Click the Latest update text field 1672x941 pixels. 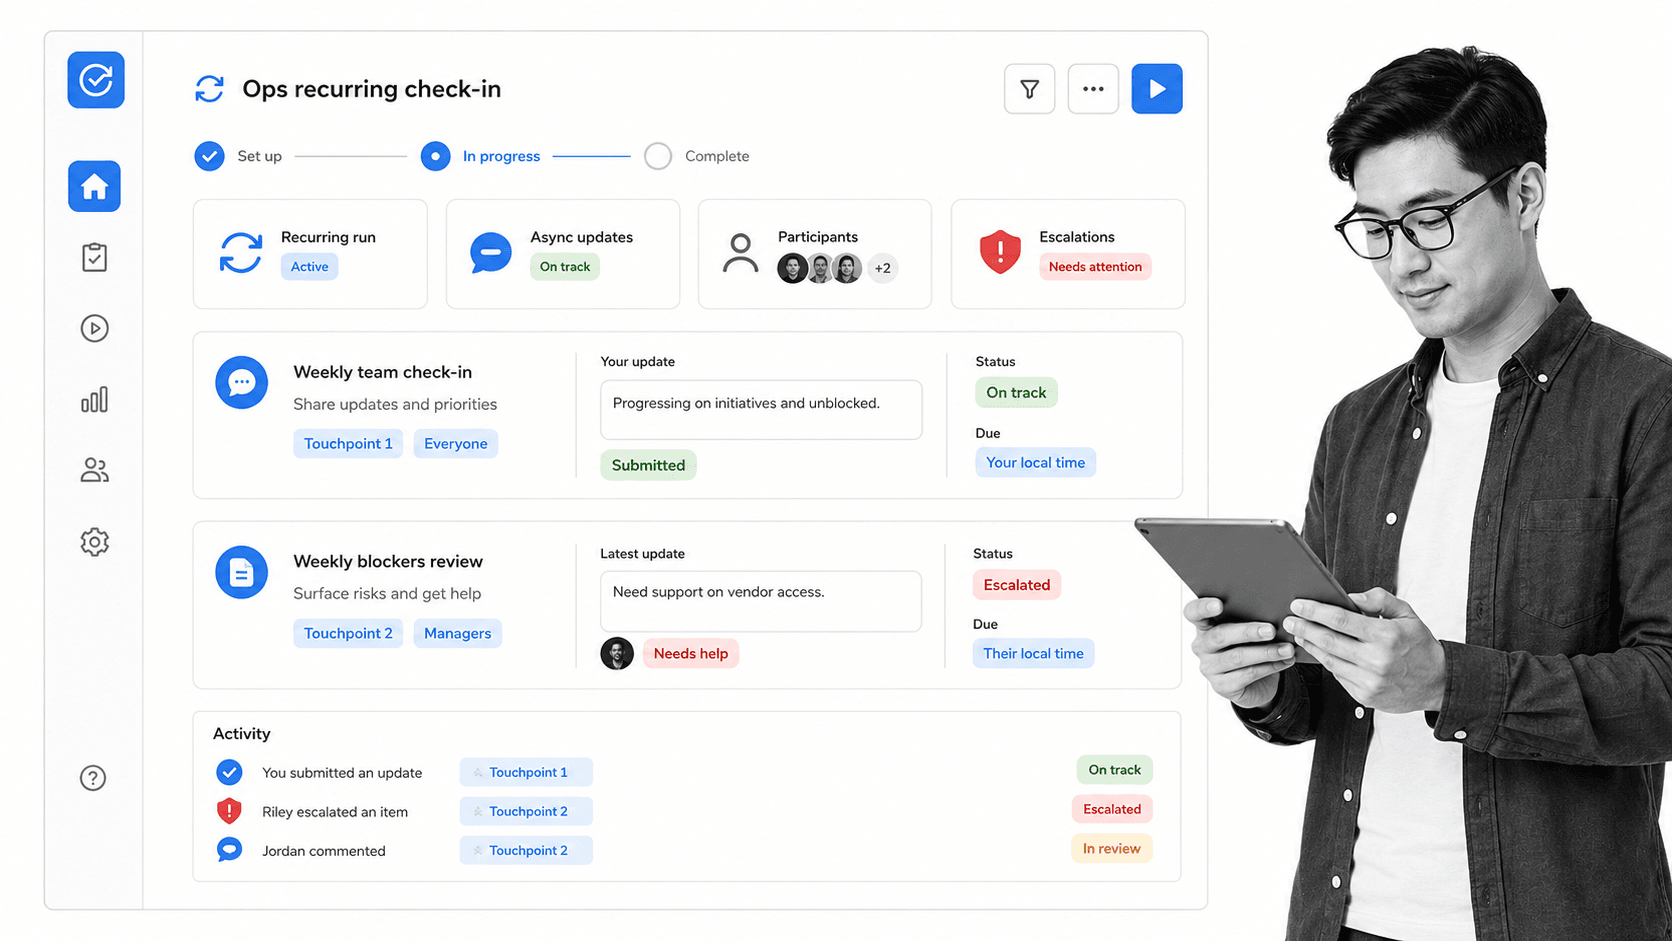761,601
